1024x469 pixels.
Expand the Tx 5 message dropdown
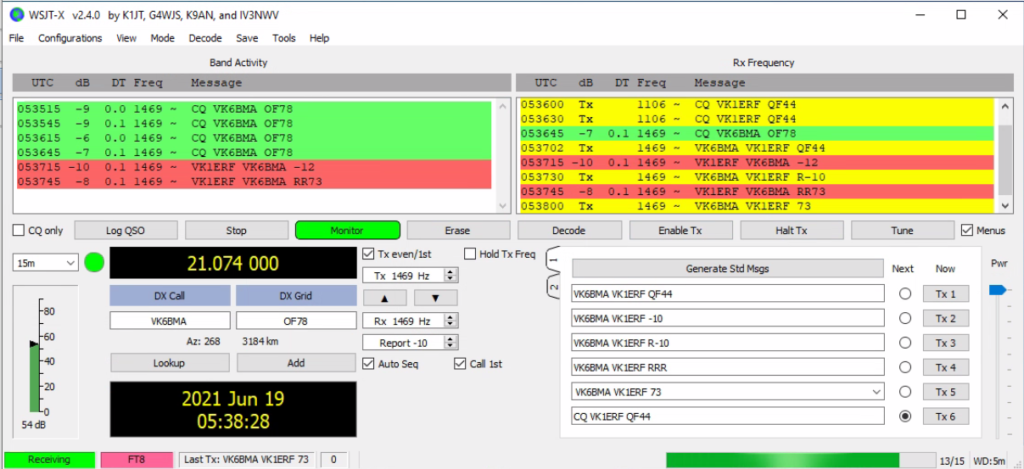click(x=876, y=391)
